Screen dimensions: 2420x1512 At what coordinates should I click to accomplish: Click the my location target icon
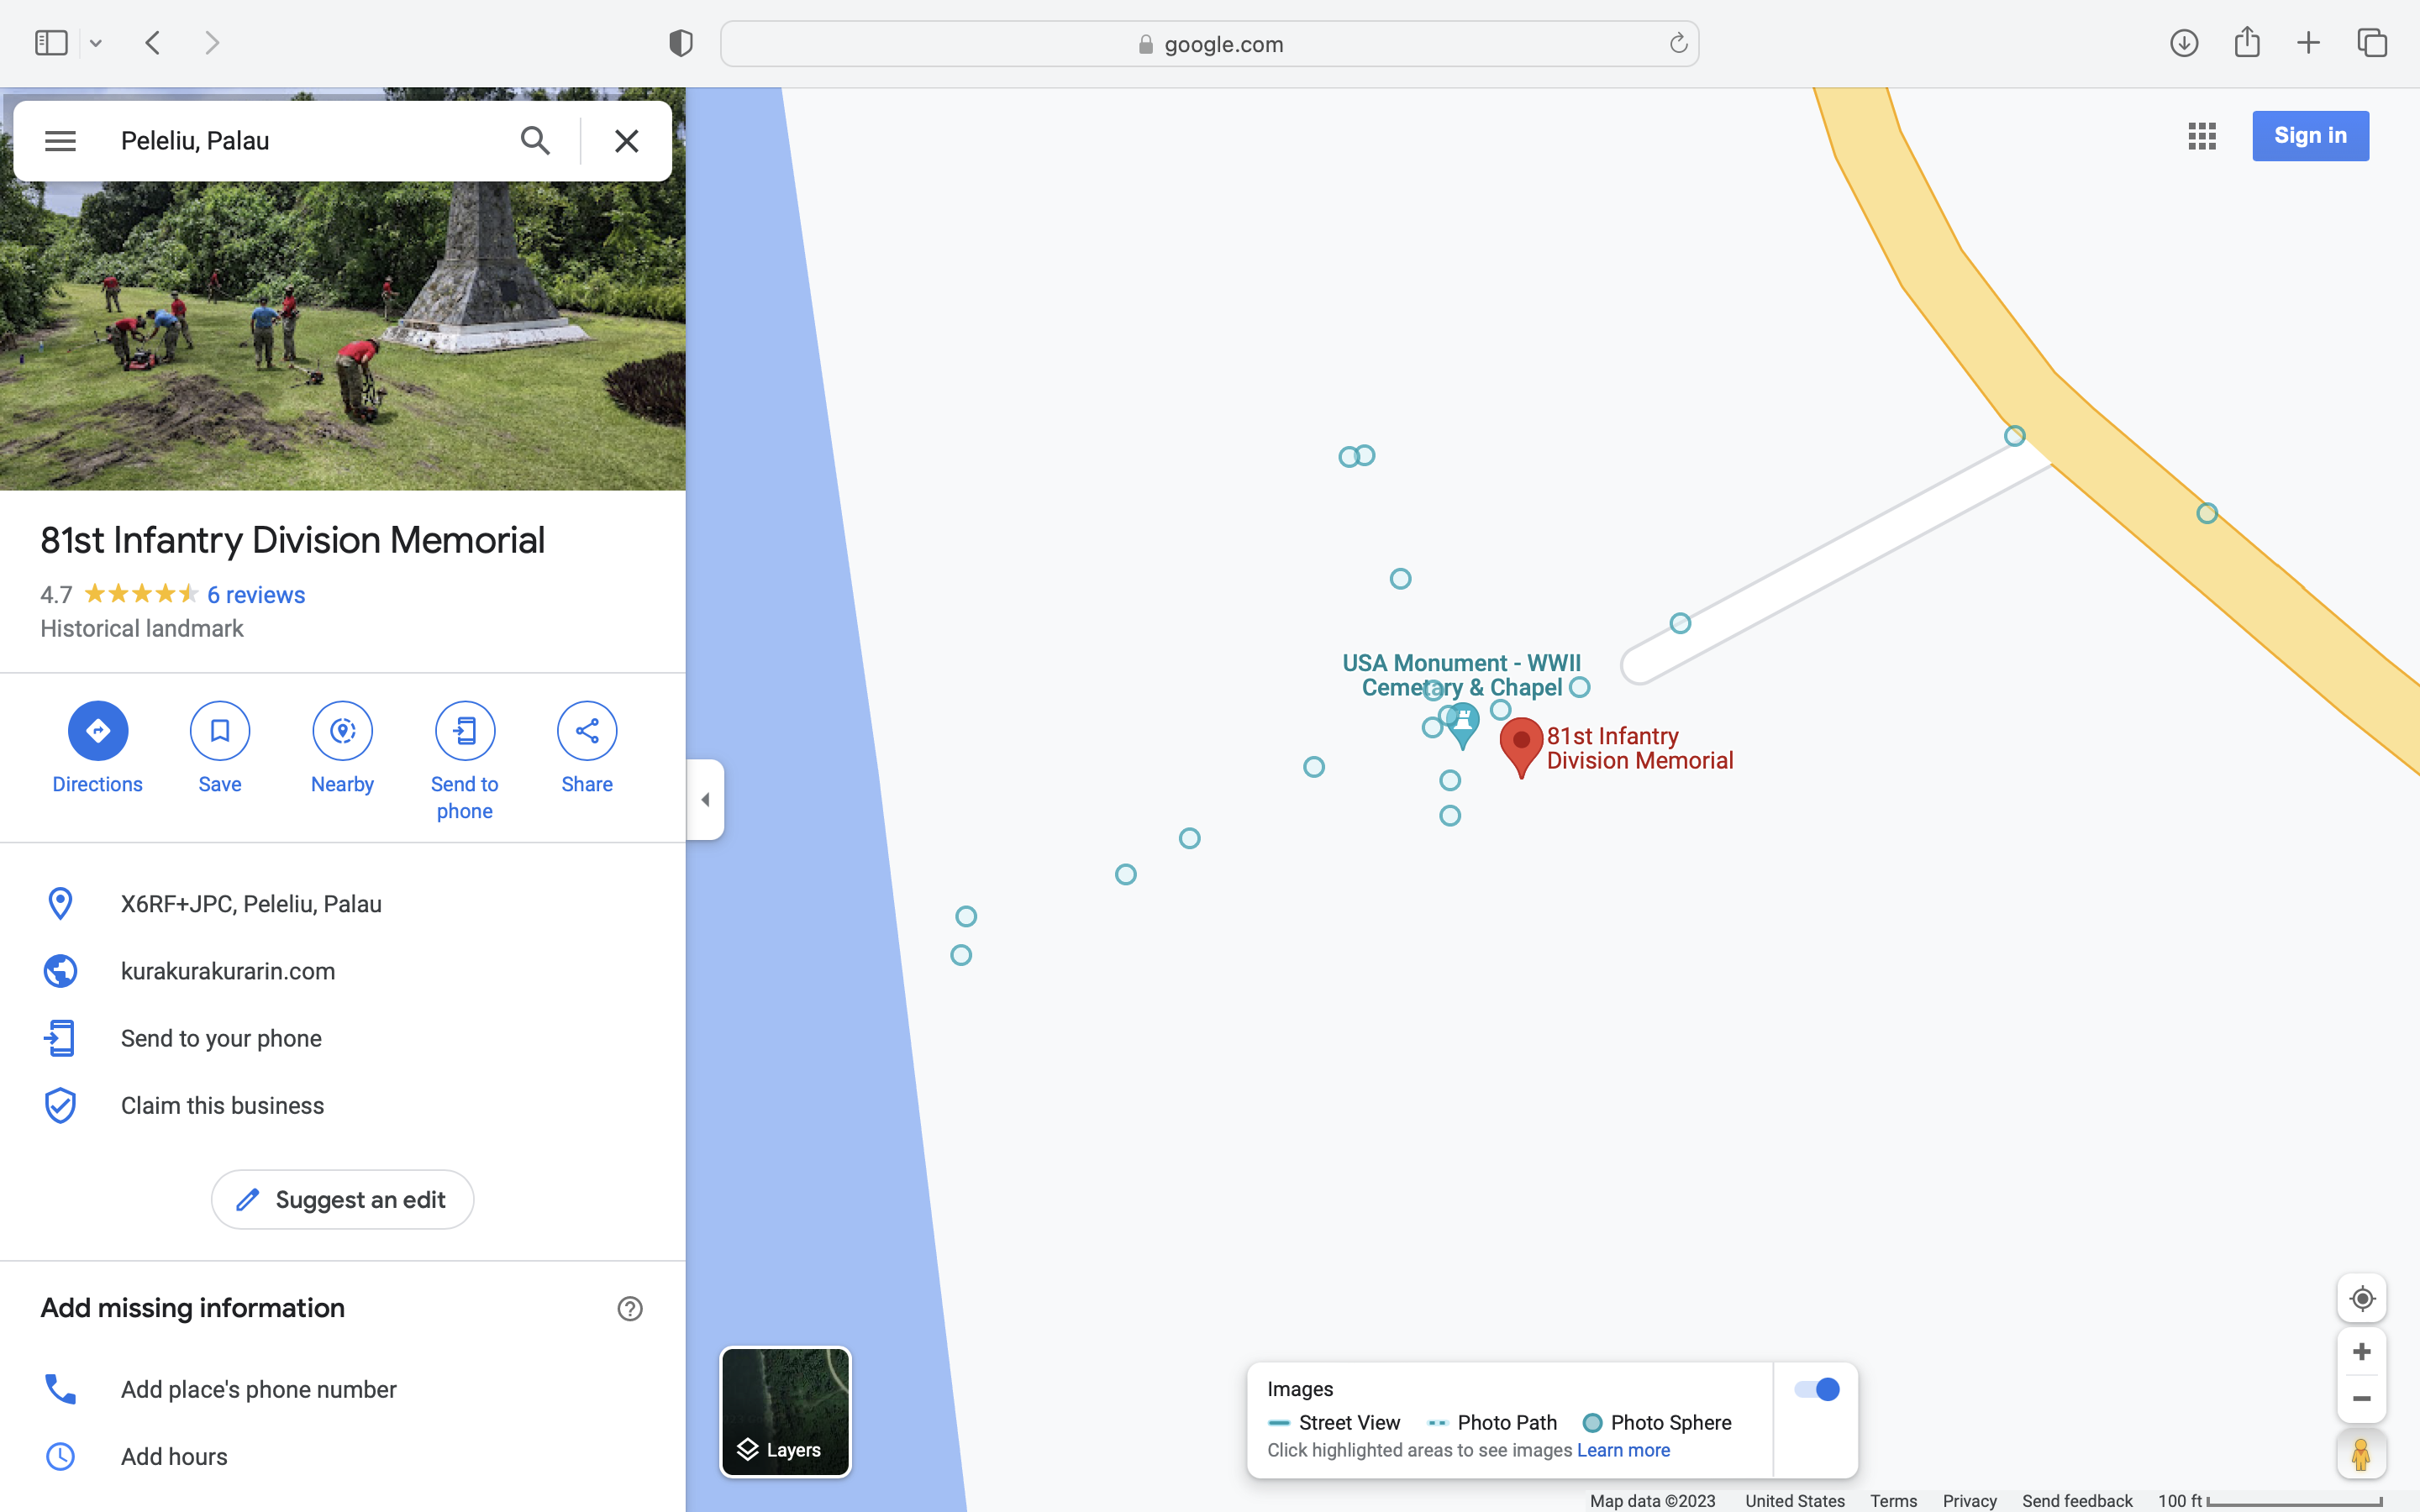coord(2362,1299)
